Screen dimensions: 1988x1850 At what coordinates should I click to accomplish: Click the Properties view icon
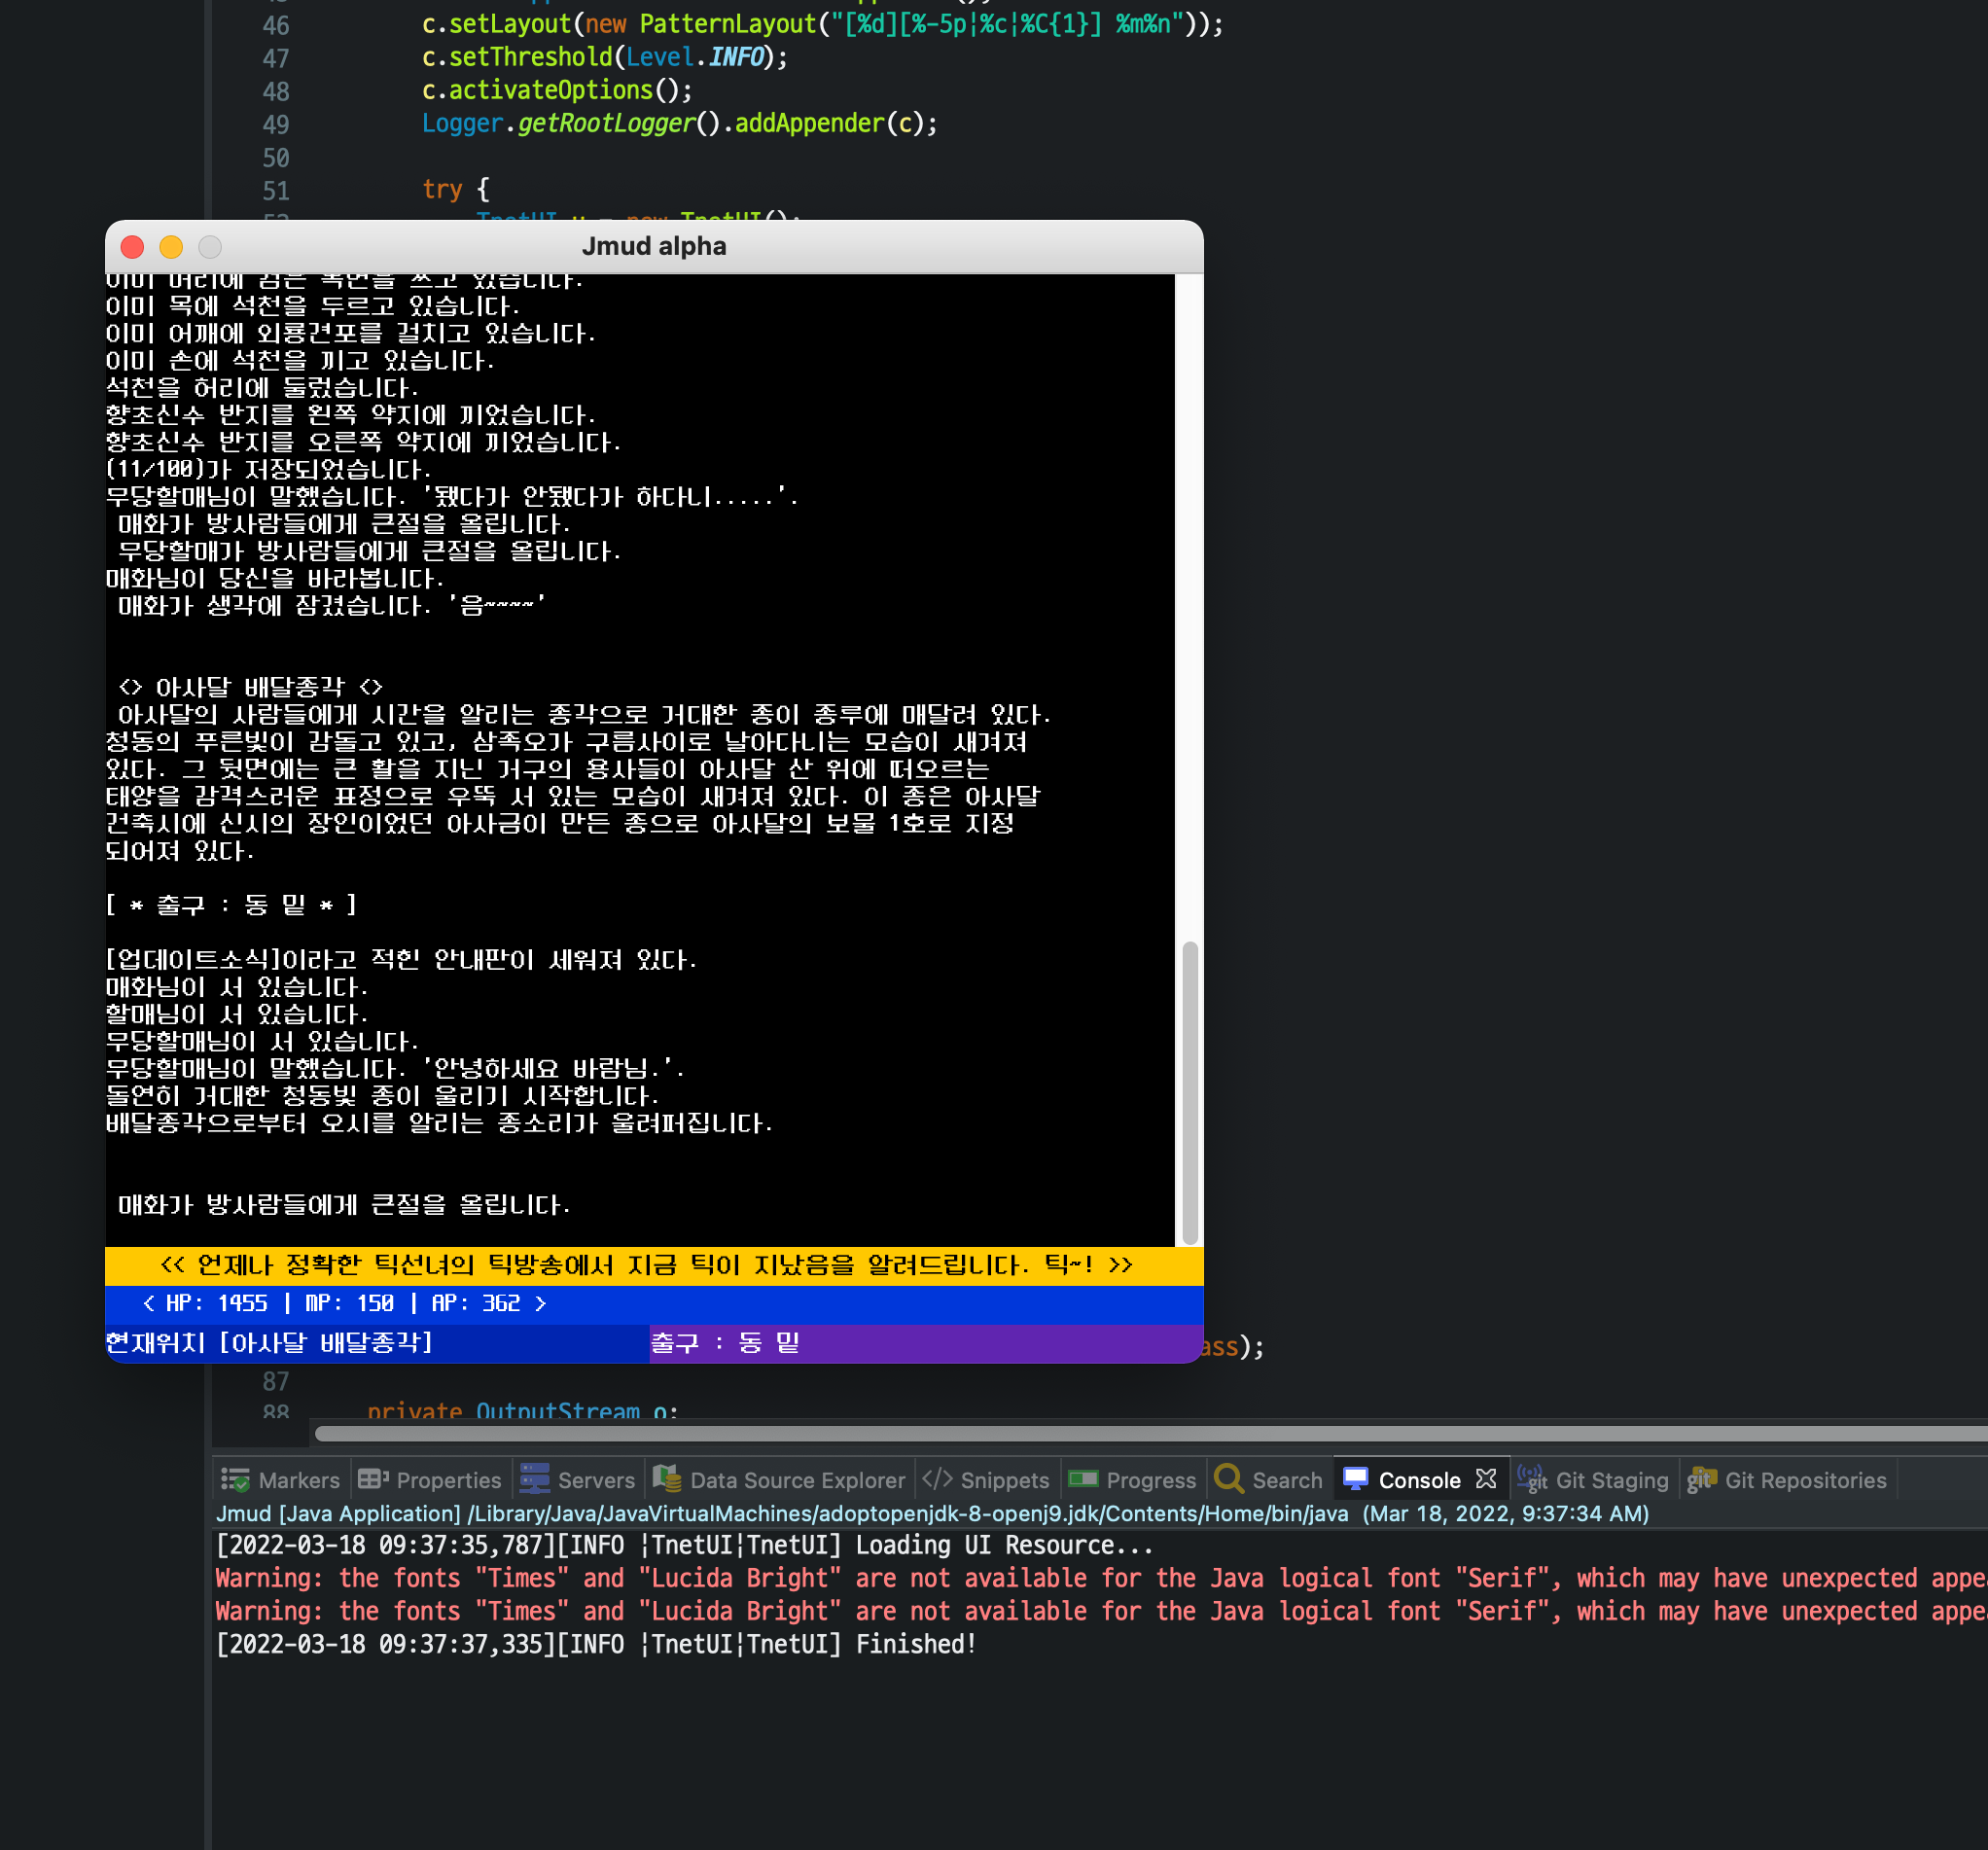pyautogui.click(x=373, y=1479)
